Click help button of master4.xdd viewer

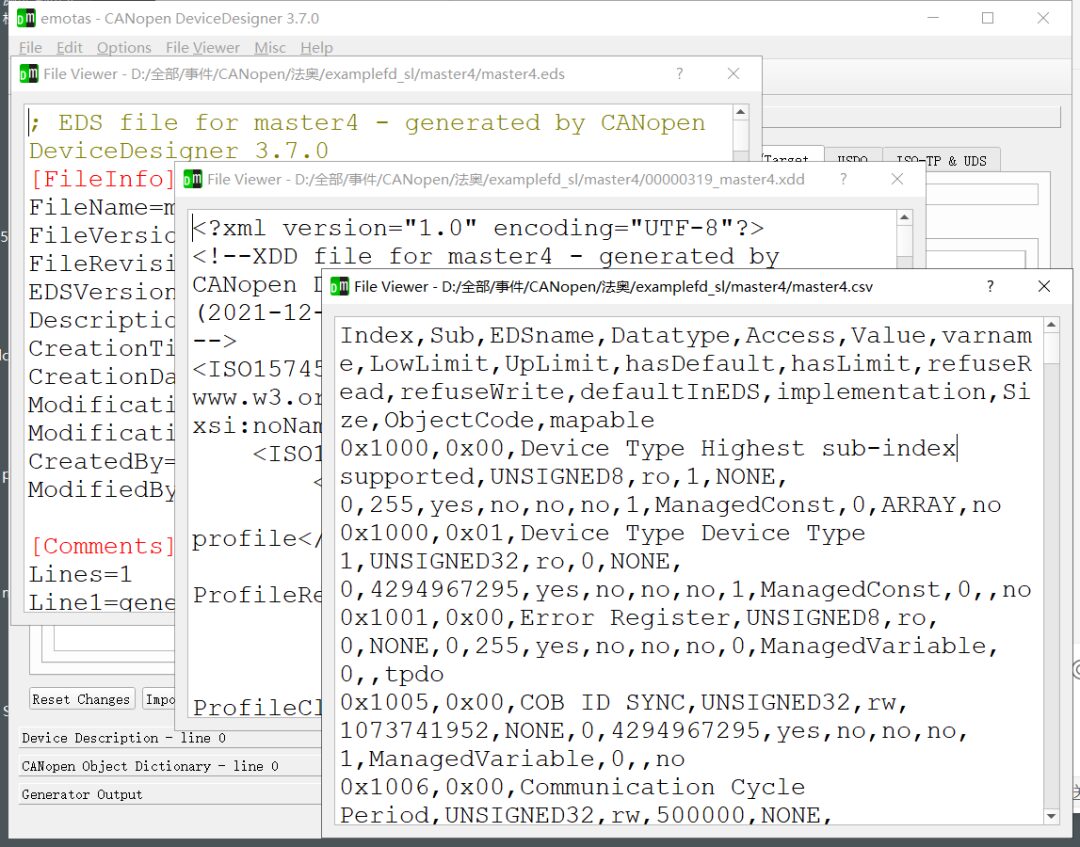pos(843,178)
